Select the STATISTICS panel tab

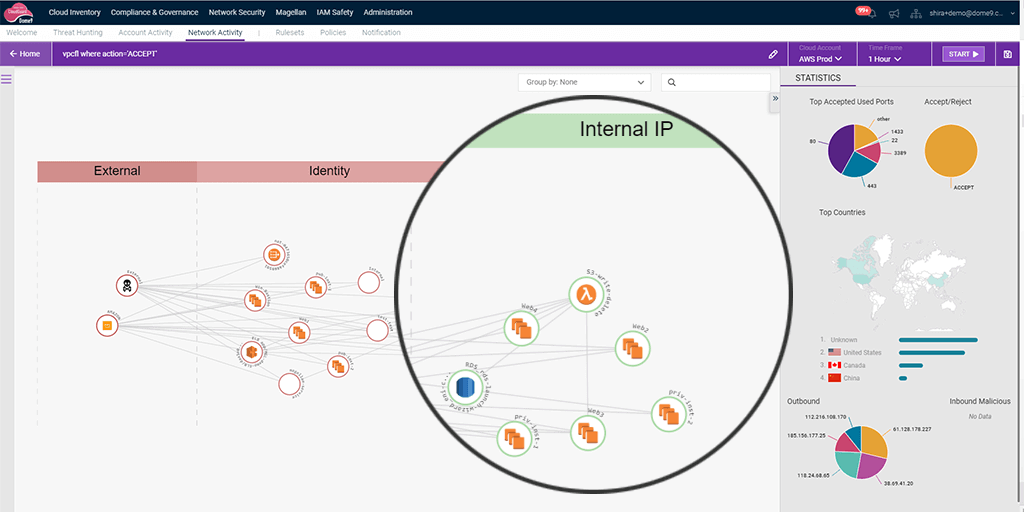click(x=817, y=78)
